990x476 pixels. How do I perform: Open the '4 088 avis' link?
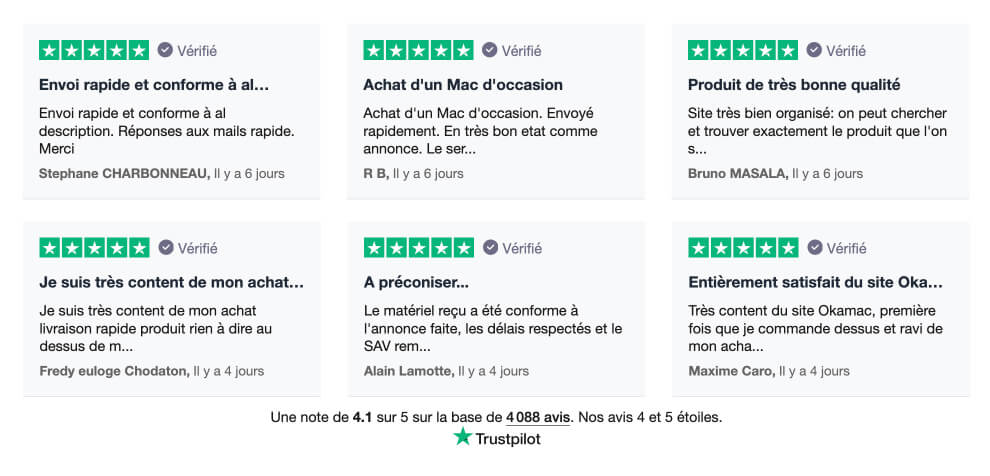(538, 416)
